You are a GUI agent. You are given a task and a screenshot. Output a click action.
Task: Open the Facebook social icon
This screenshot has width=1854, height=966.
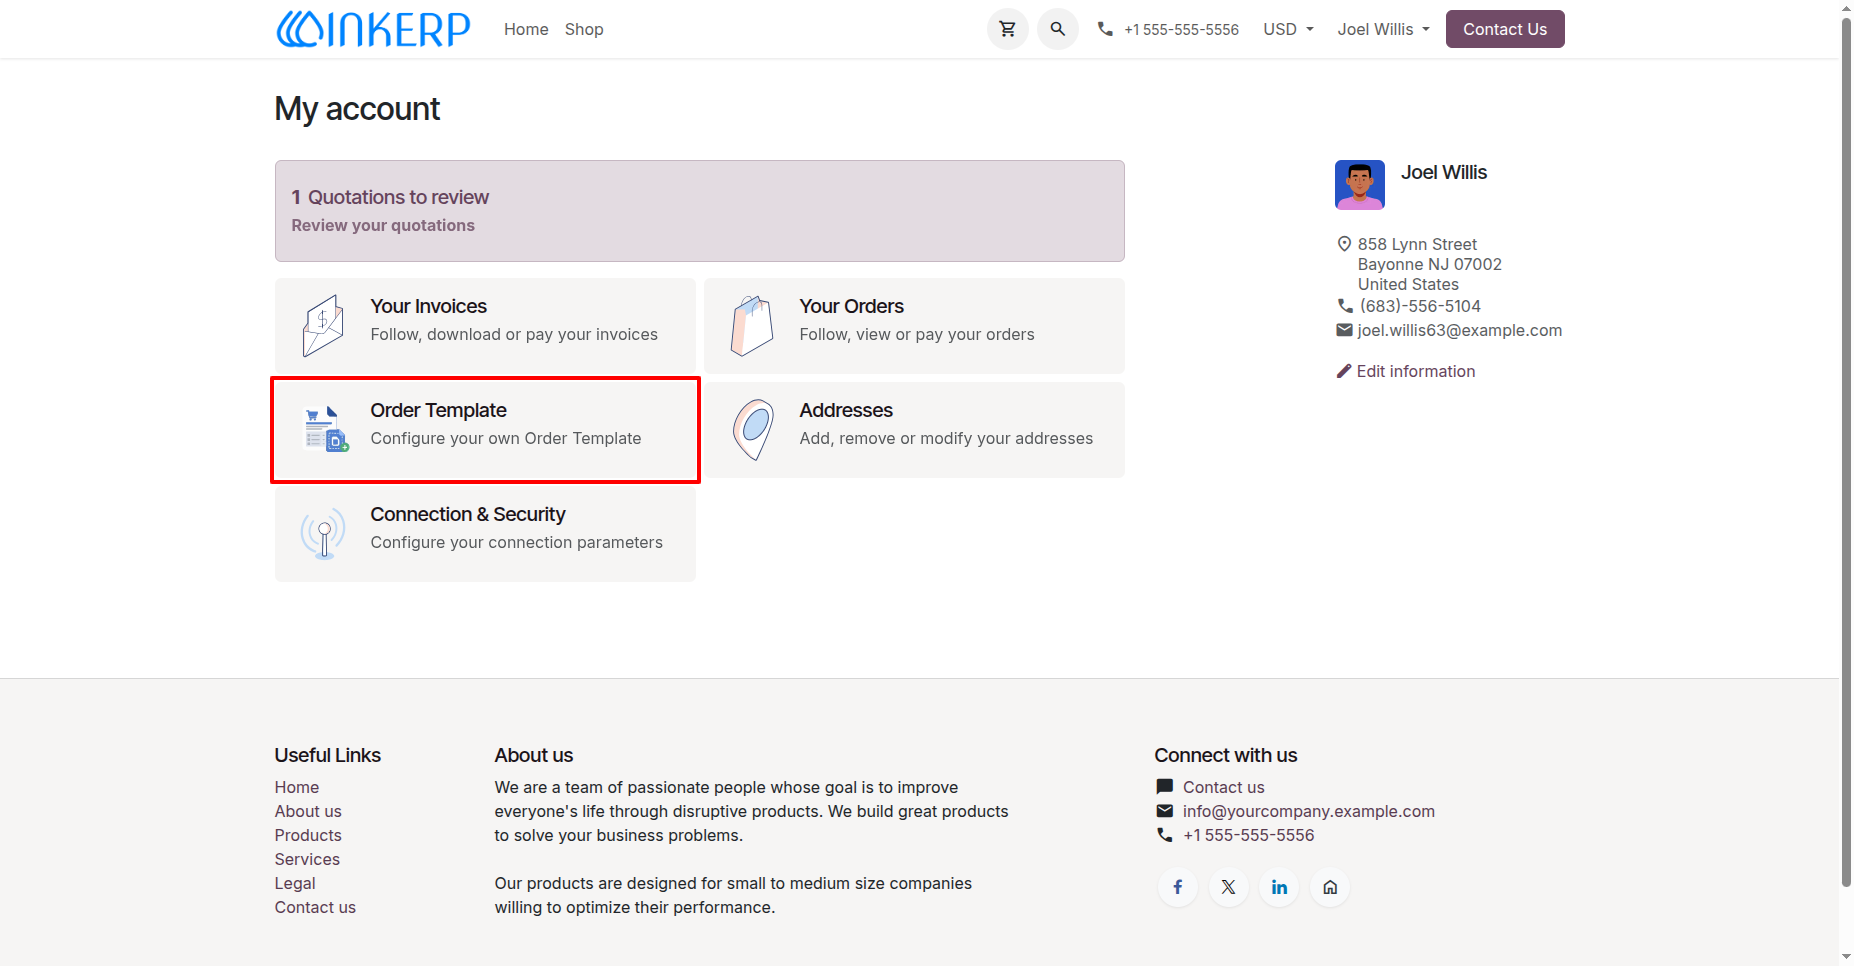(1178, 887)
